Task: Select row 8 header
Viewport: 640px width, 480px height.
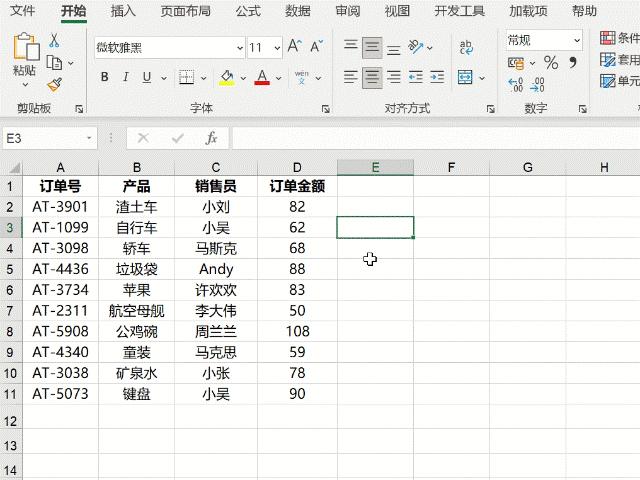Action: click(x=11, y=331)
